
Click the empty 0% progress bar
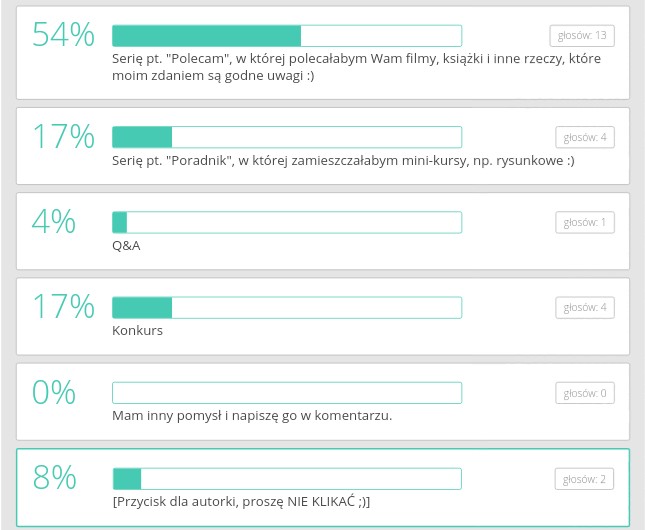[x=286, y=393]
